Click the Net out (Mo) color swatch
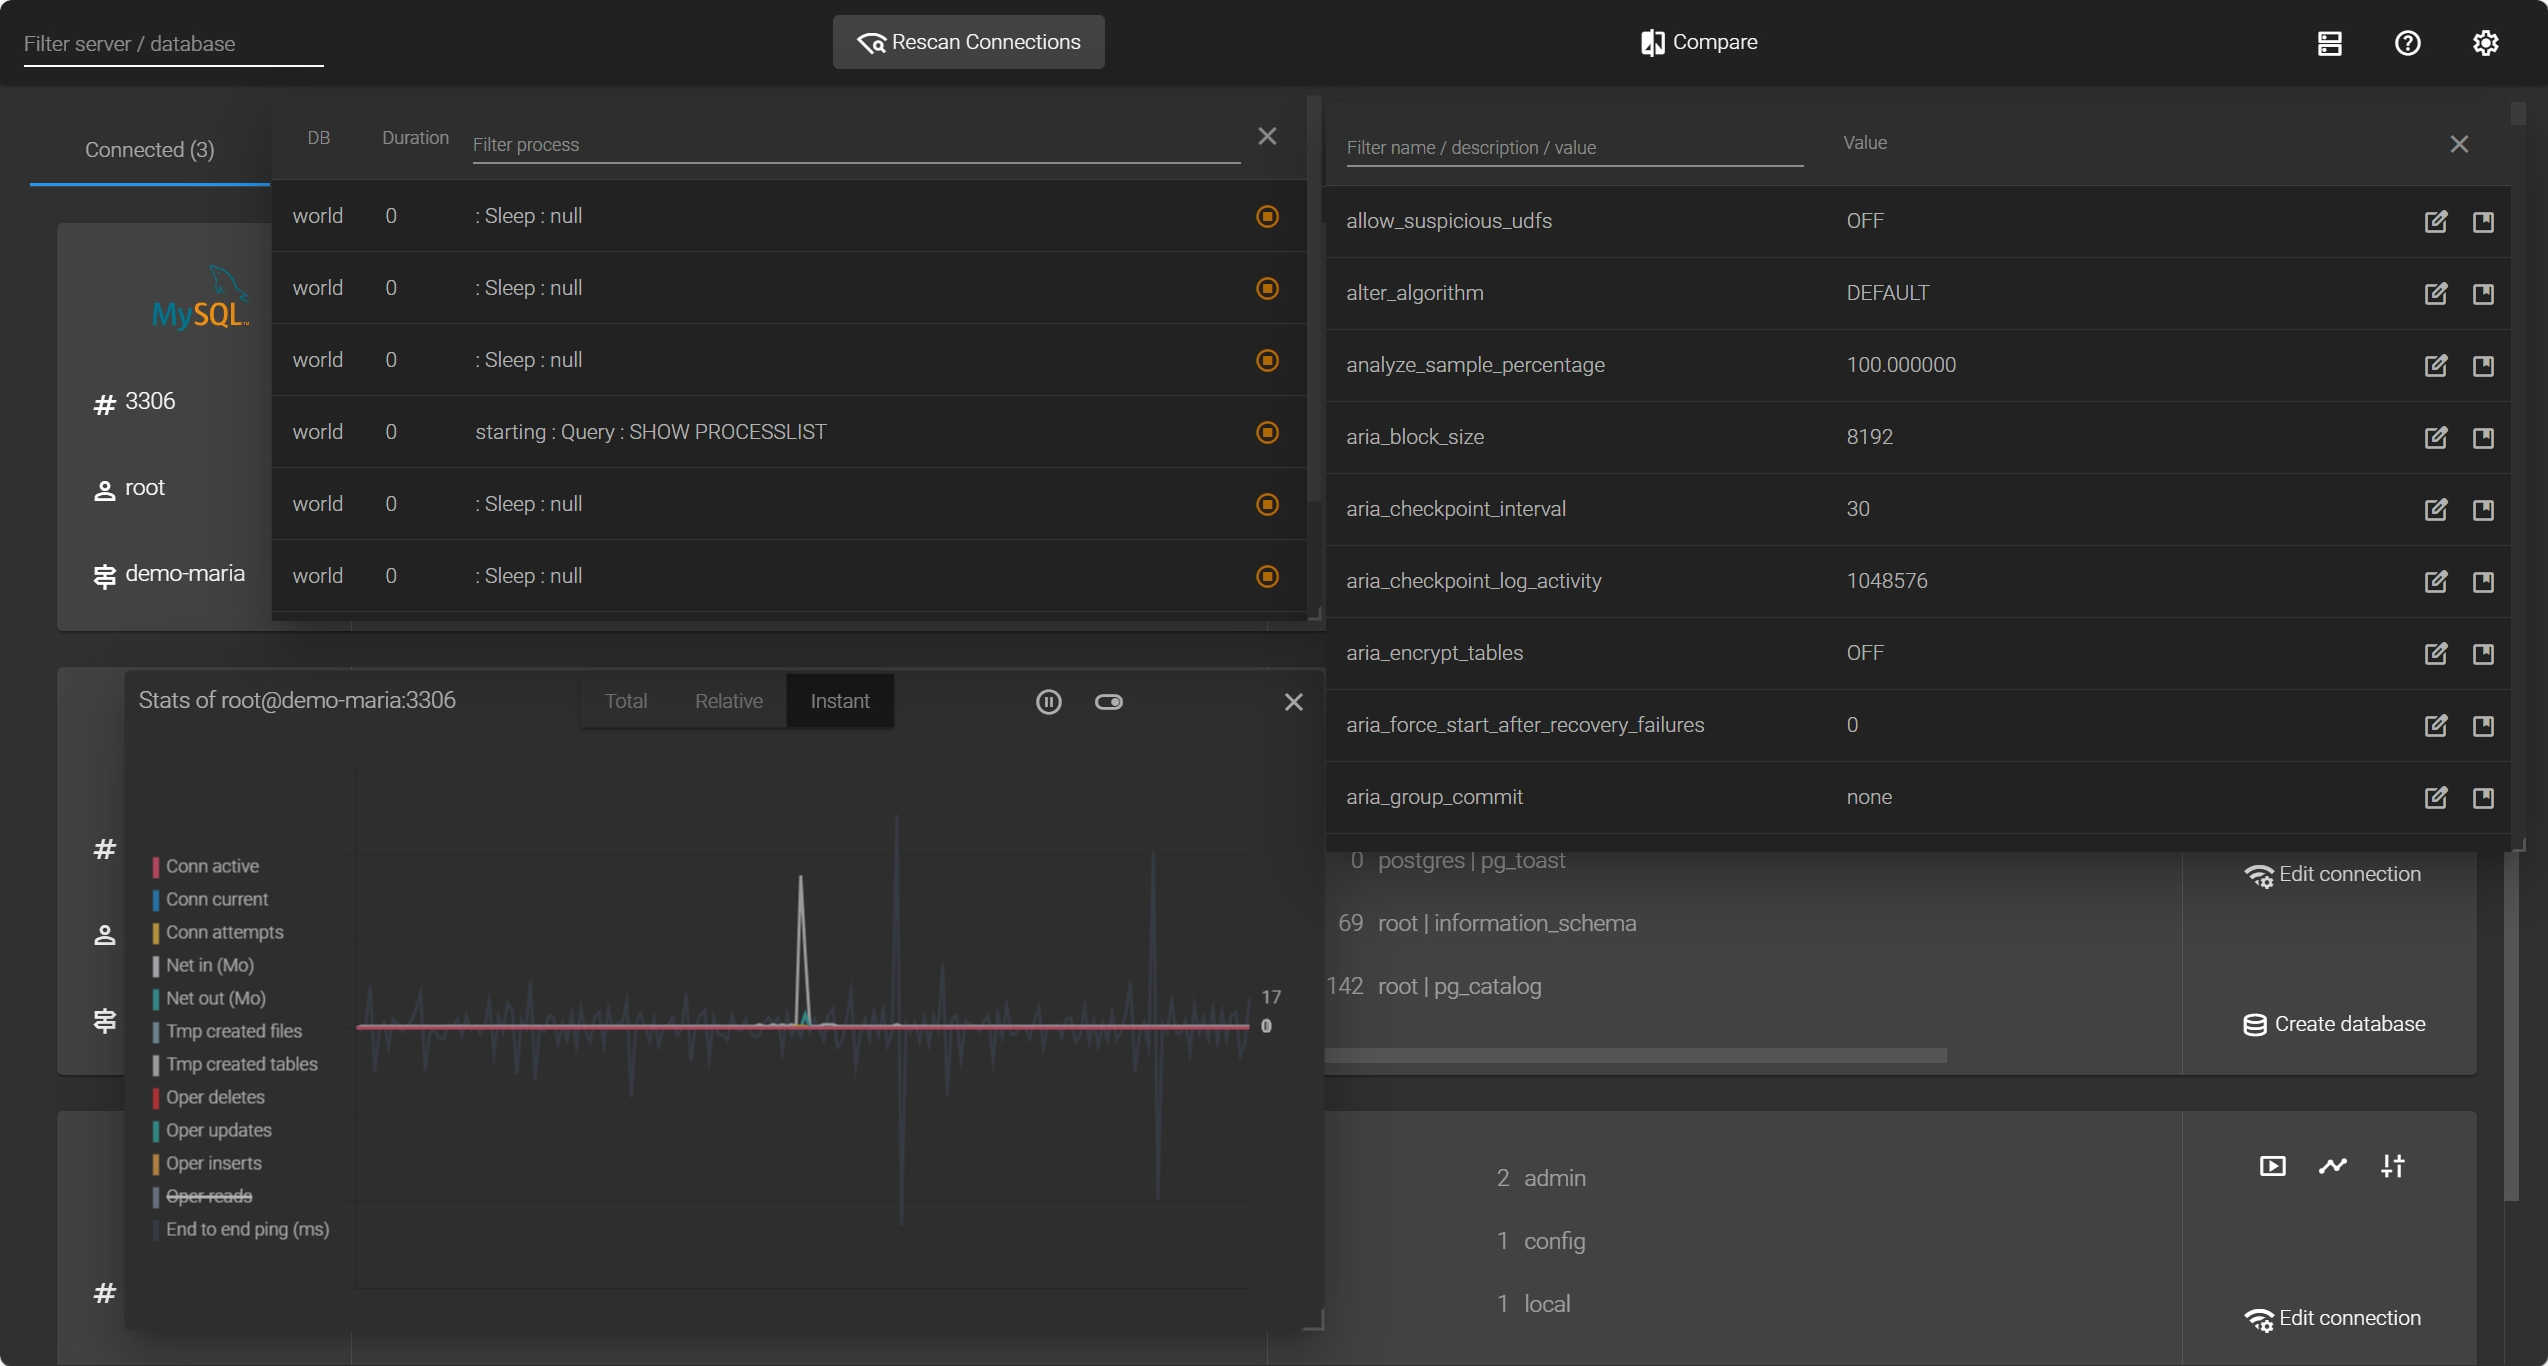The image size is (2548, 1366). pos(156,999)
